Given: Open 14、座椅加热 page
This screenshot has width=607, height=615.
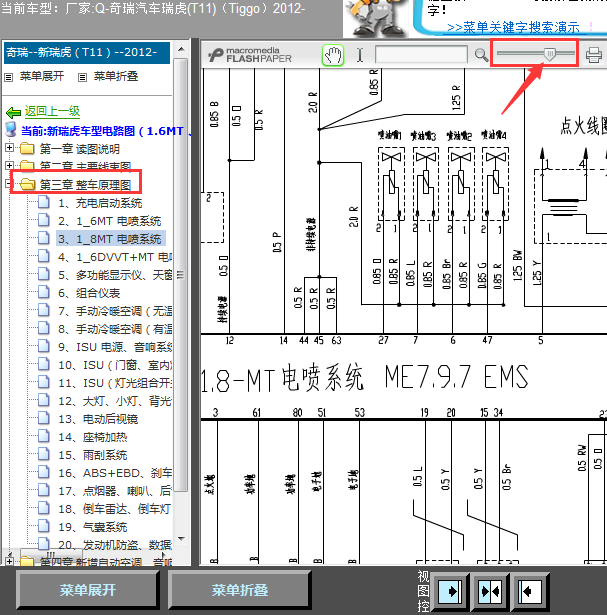Looking at the screenshot, I should click(93, 437).
